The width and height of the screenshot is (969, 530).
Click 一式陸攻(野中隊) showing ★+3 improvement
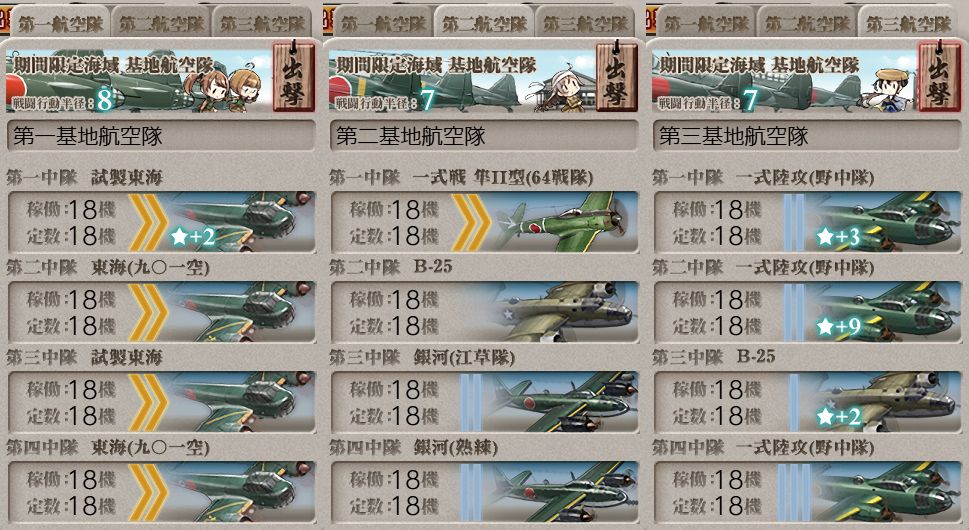[808, 222]
